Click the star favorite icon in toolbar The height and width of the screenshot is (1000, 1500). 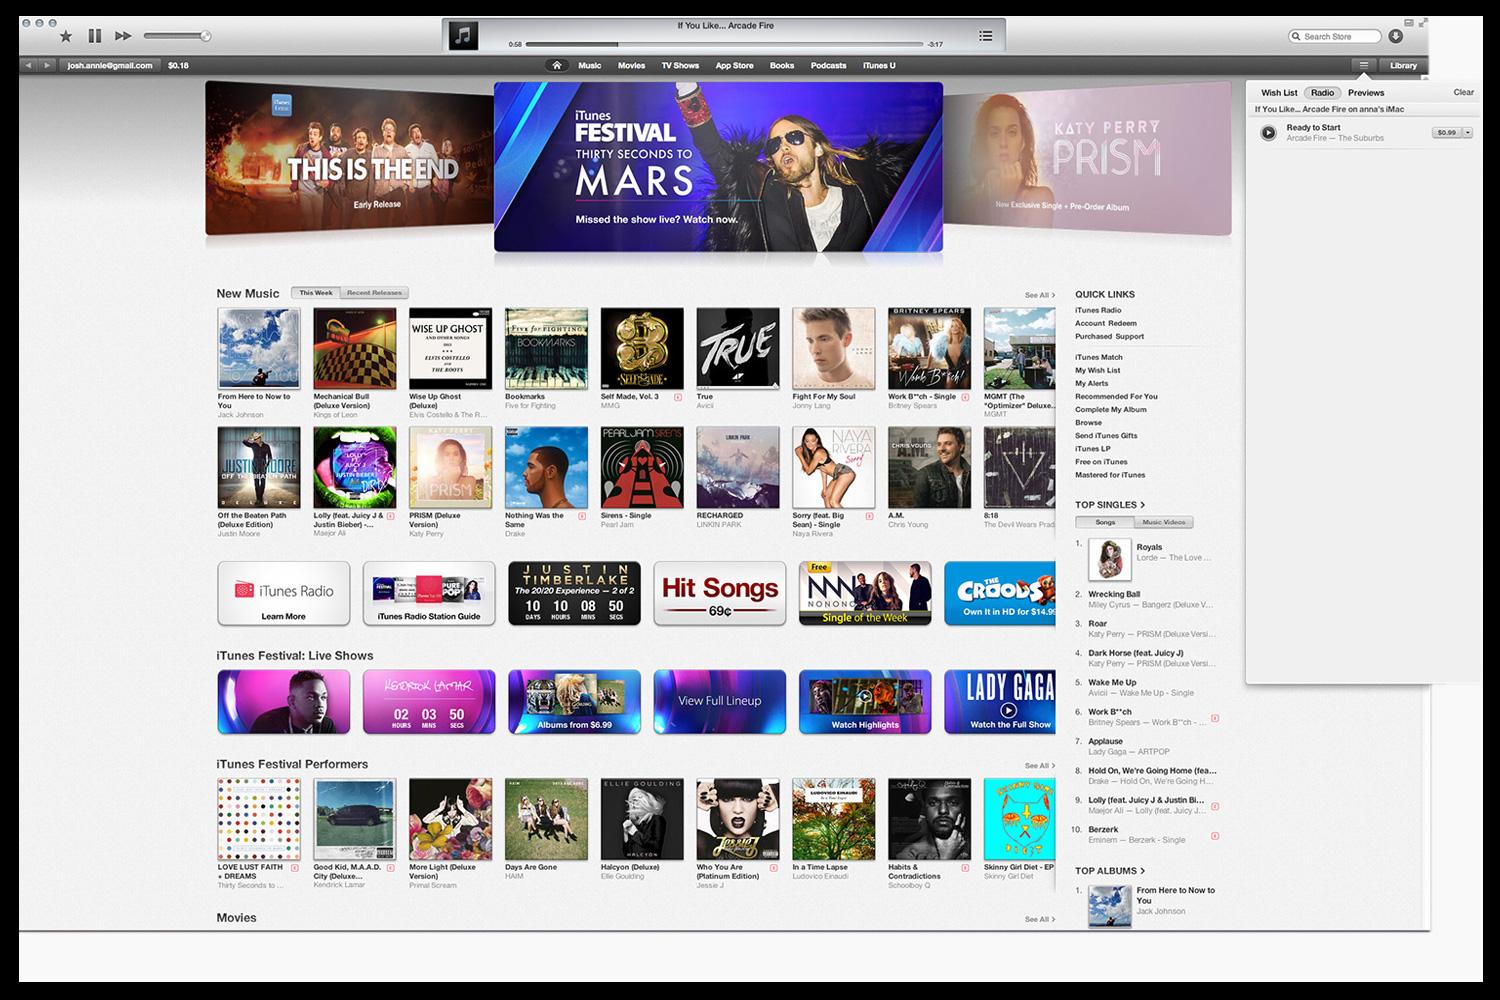point(66,36)
